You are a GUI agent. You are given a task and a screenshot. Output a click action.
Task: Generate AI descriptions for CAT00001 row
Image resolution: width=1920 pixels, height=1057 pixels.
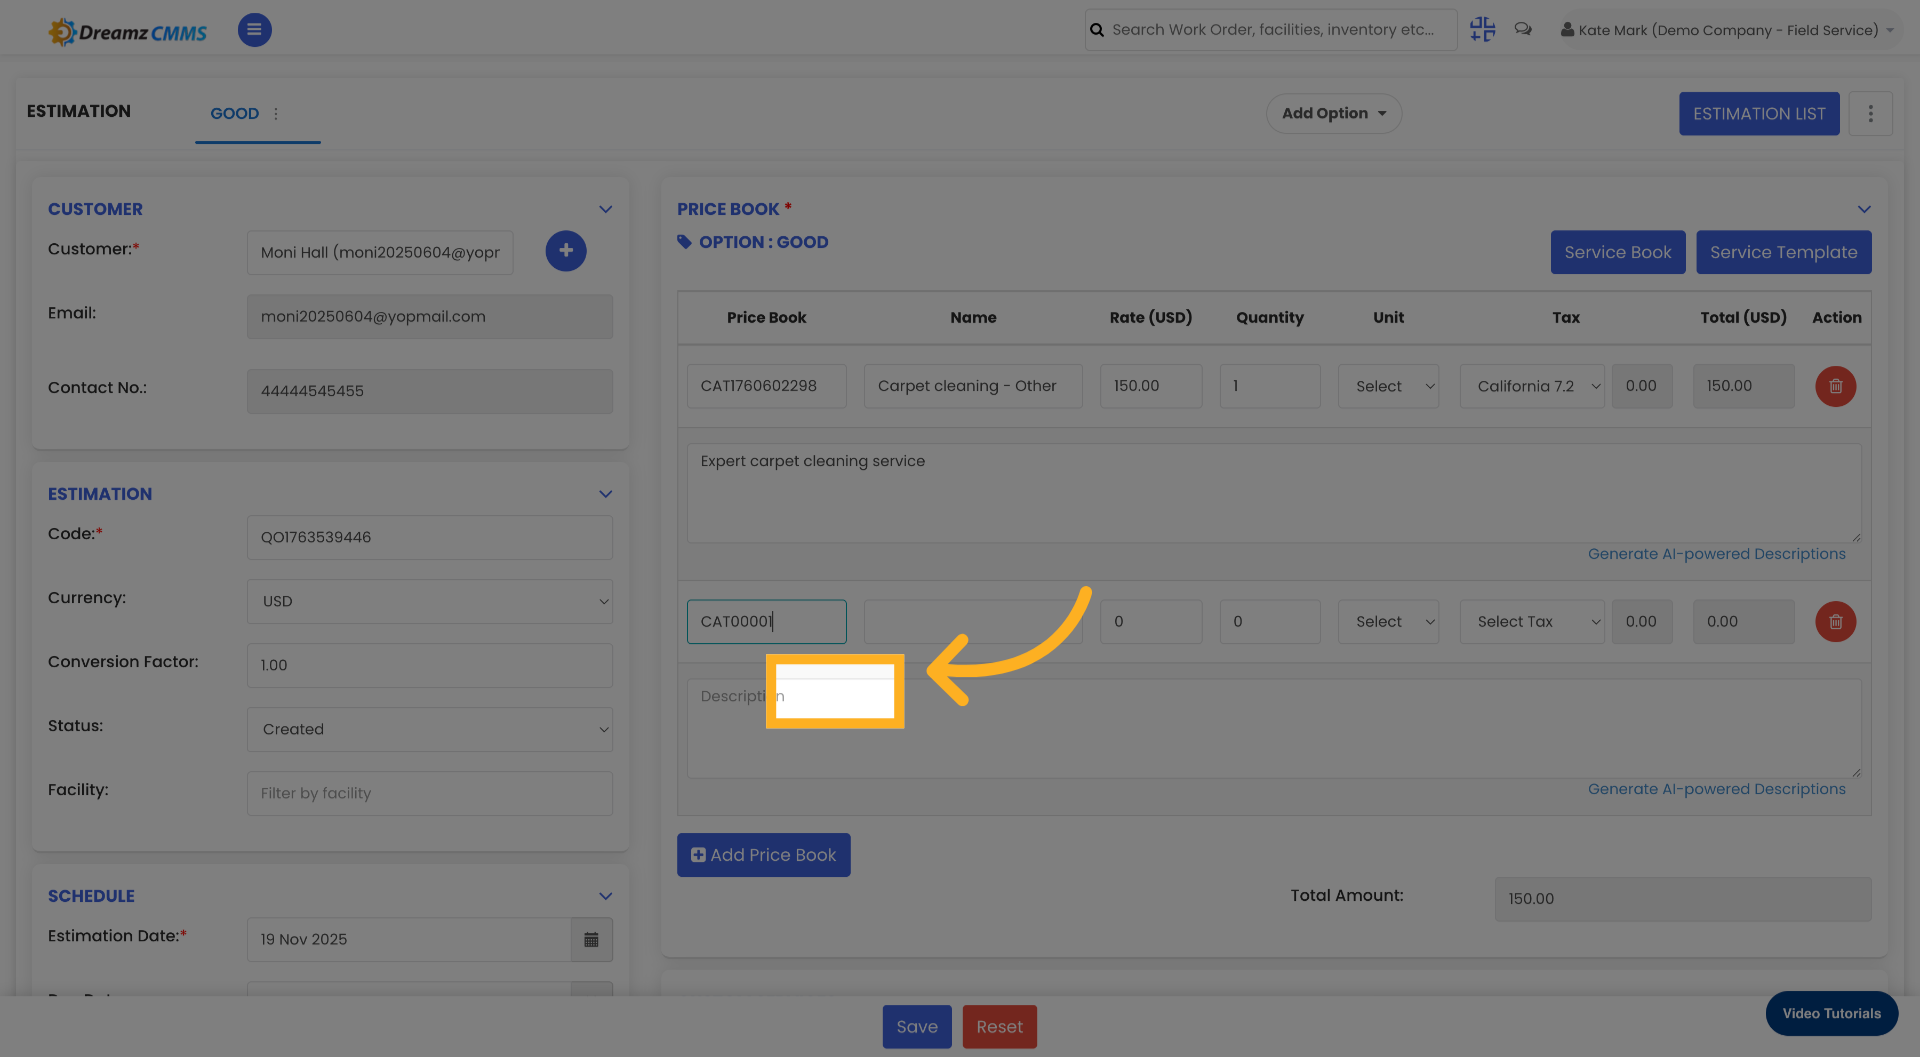click(x=1716, y=789)
